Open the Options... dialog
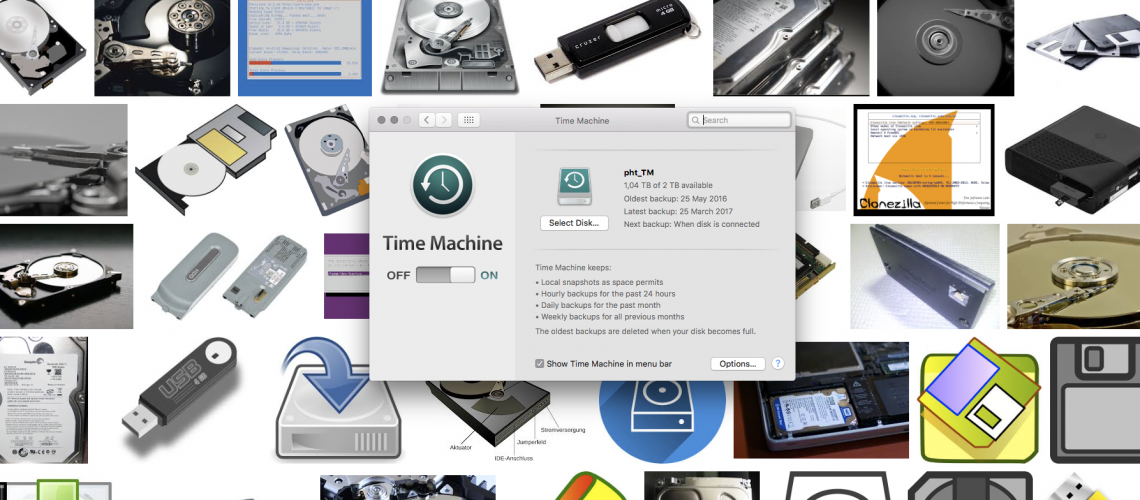Viewport: 1140px width, 500px height. pos(738,364)
